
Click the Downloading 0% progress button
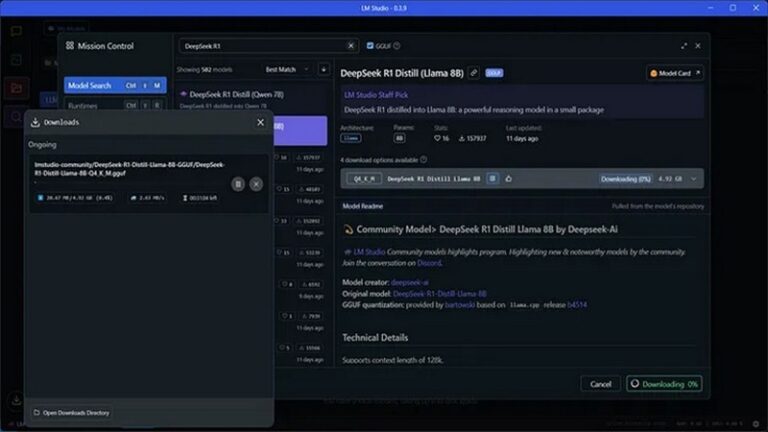[664, 384]
